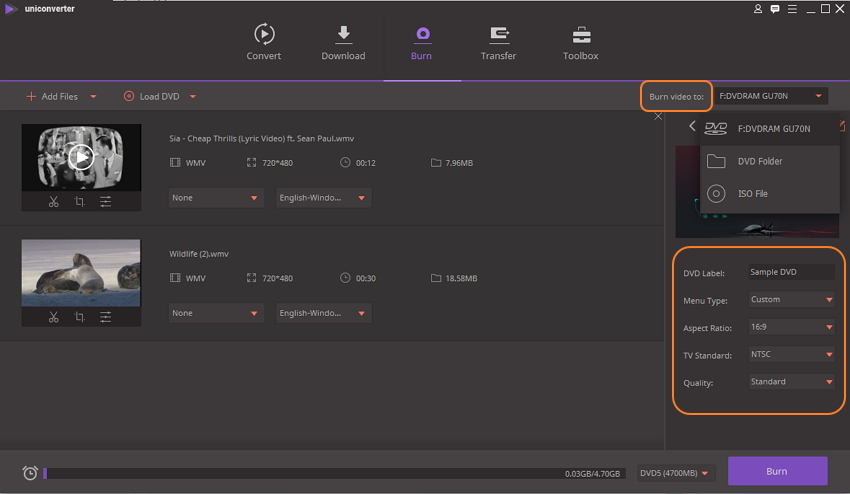Open the hamburger menu icon
This screenshot has height=494, width=850.
pos(792,9)
